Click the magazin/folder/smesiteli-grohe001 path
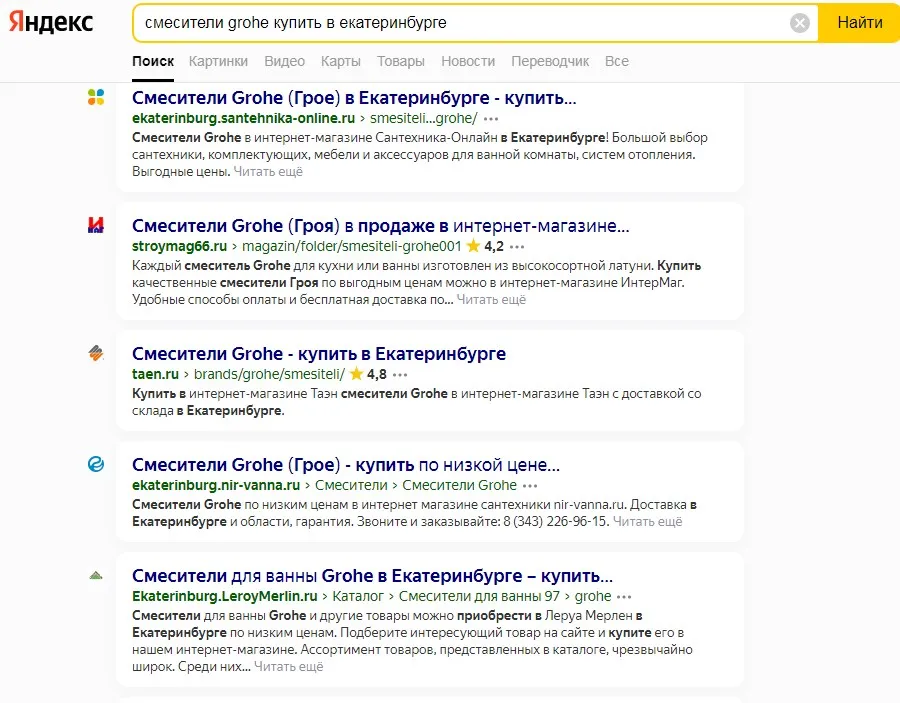The height and width of the screenshot is (703, 900). point(352,246)
